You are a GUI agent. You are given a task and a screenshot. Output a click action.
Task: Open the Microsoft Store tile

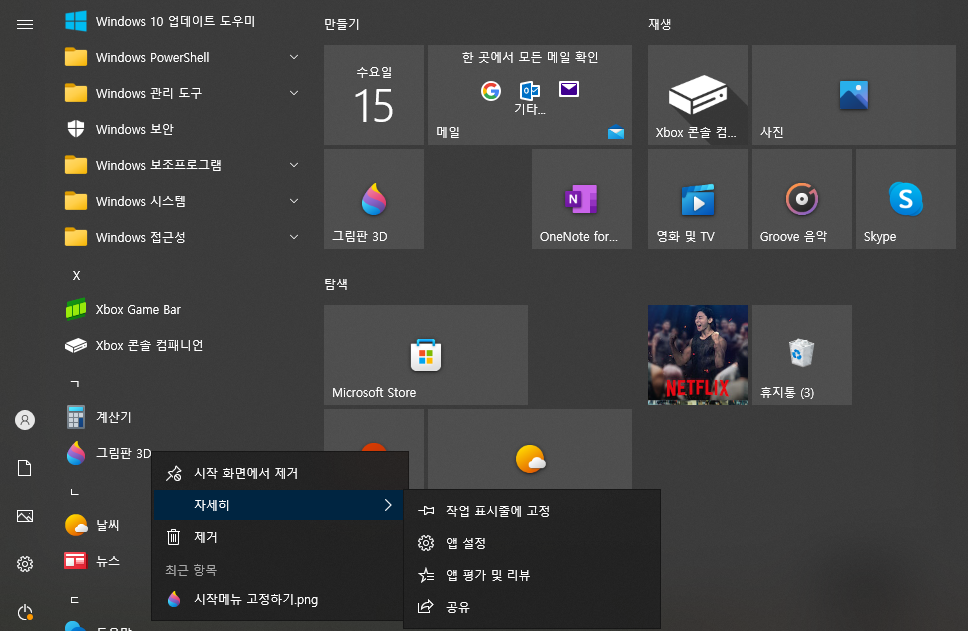pos(425,354)
